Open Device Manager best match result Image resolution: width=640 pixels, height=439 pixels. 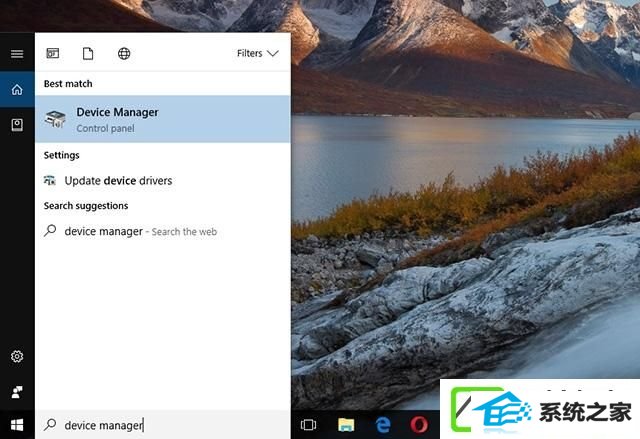pos(163,119)
